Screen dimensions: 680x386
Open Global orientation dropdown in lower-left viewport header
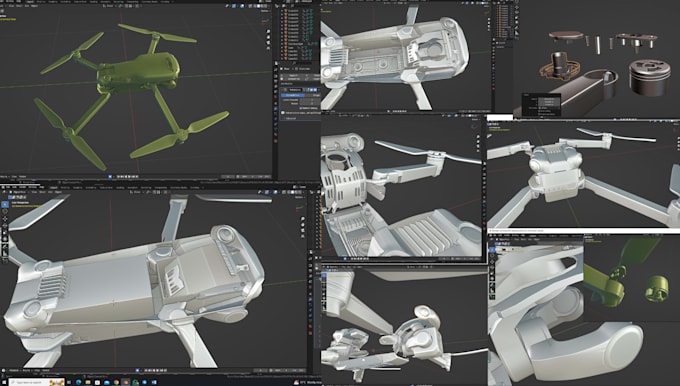137,192
